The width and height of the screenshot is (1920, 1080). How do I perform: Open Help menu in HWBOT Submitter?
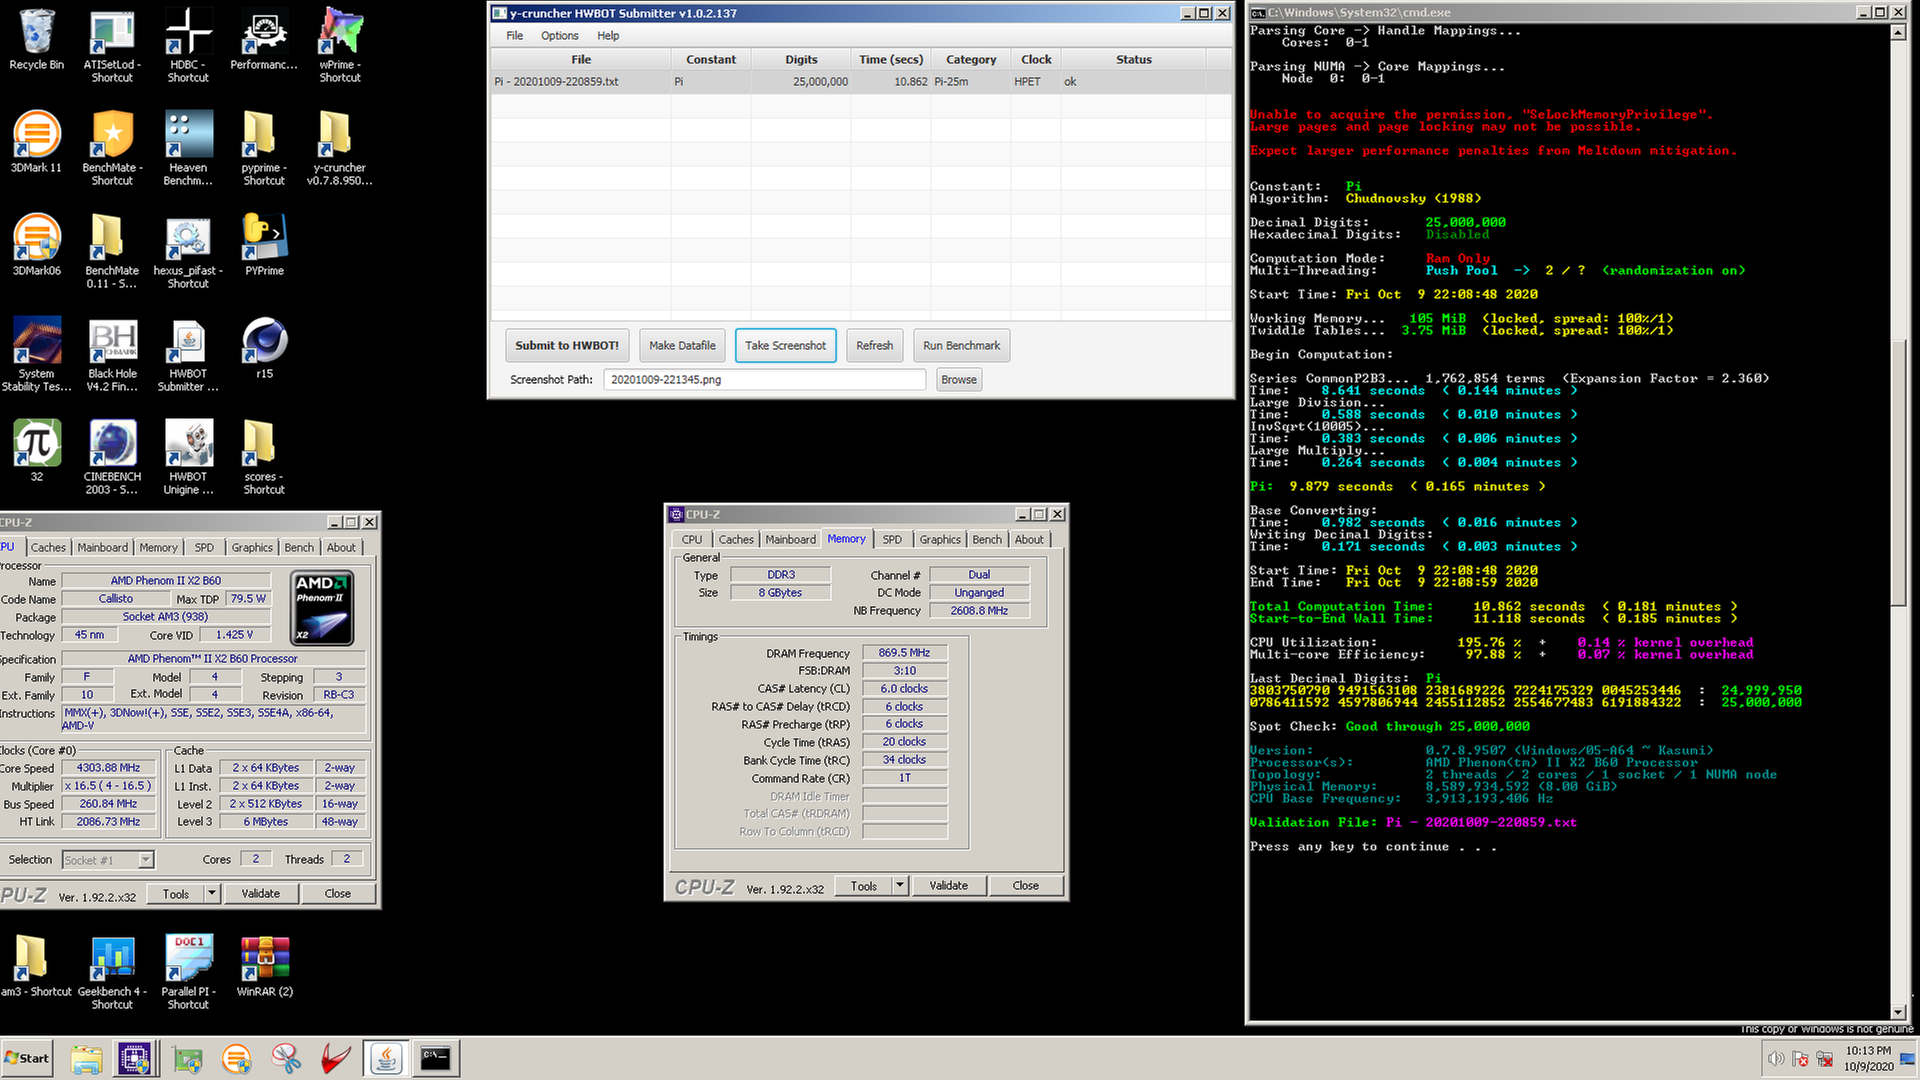pyautogui.click(x=608, y=36)
